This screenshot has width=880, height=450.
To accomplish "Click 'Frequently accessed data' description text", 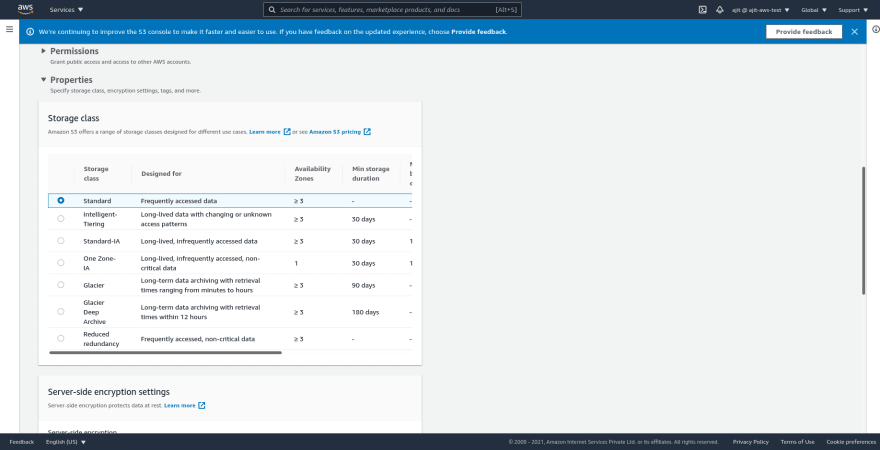I will pos(178,200).
